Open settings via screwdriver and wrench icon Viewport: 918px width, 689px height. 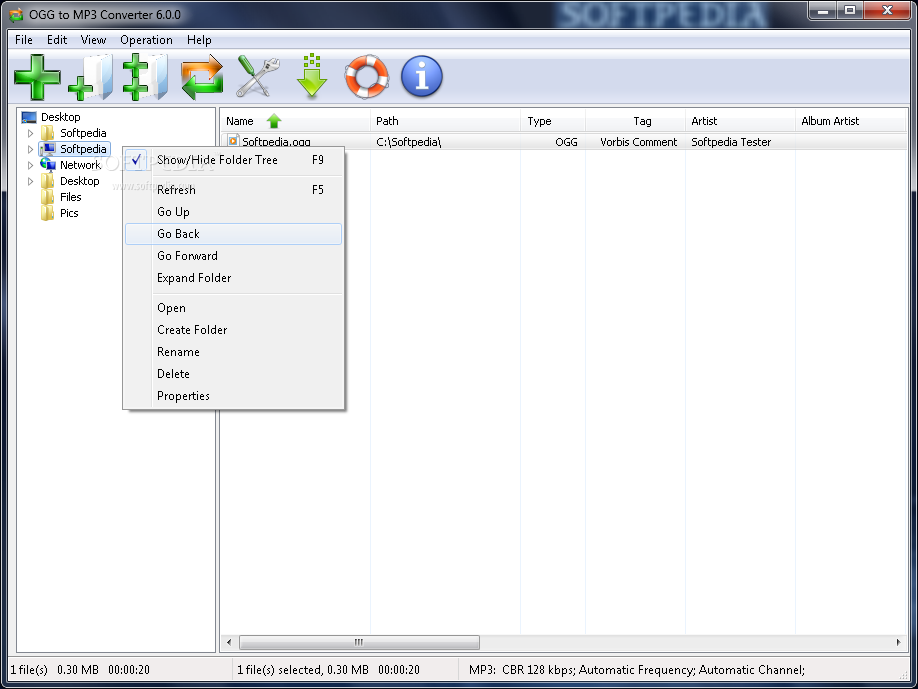[x=258, y=77]
